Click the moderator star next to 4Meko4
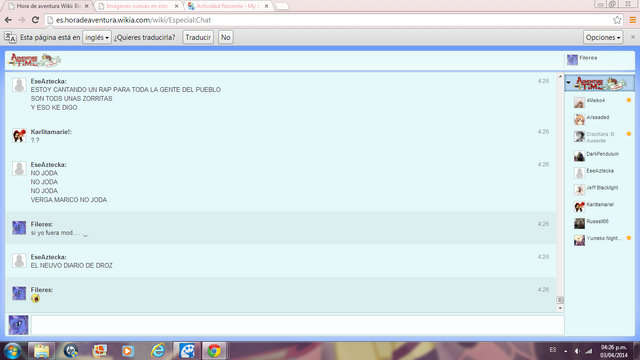The image size is (640, 360). click(629, 100)
